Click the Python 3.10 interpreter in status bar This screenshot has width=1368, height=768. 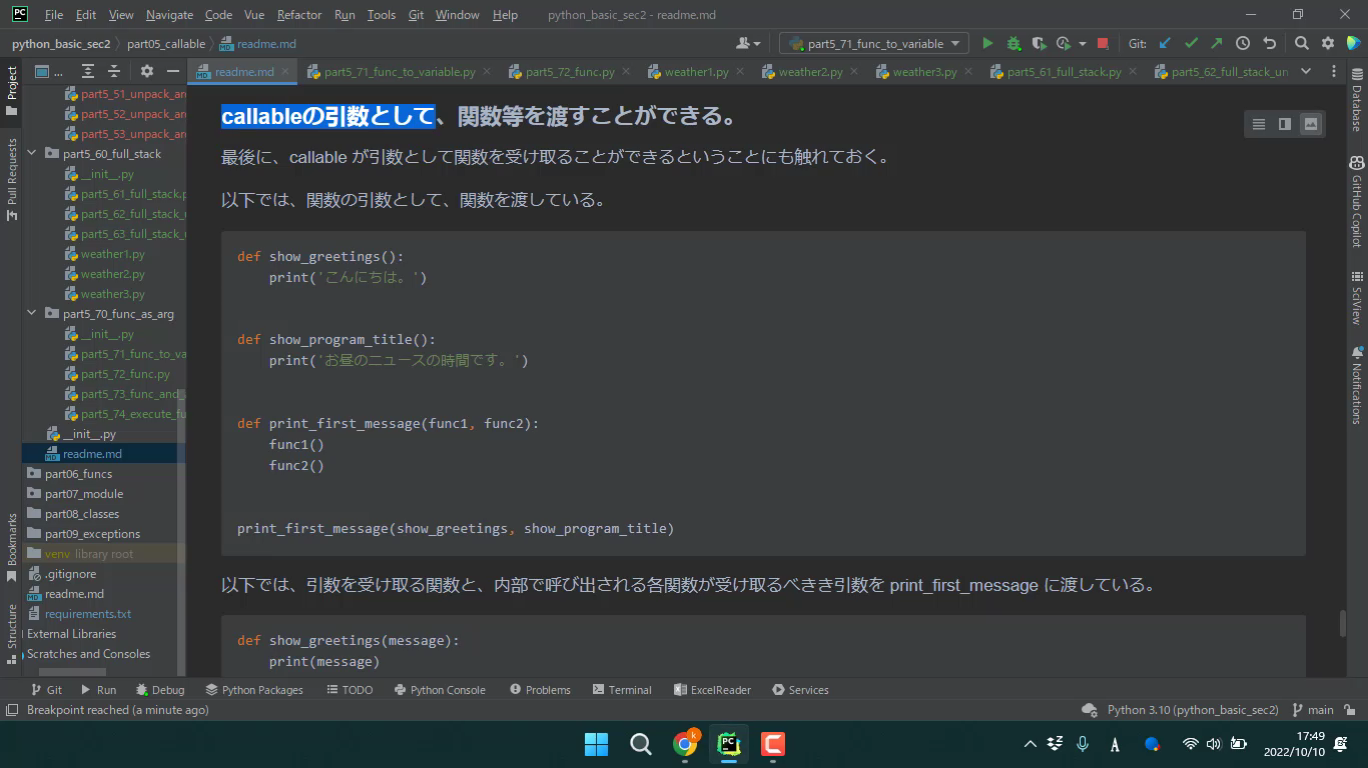(x=1191, y=710)
